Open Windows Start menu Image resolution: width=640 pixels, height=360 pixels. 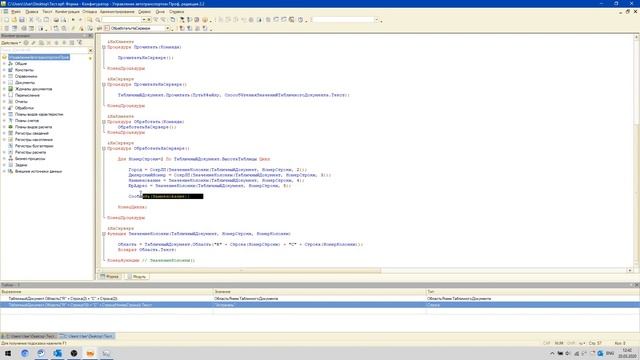coord(8,353)
